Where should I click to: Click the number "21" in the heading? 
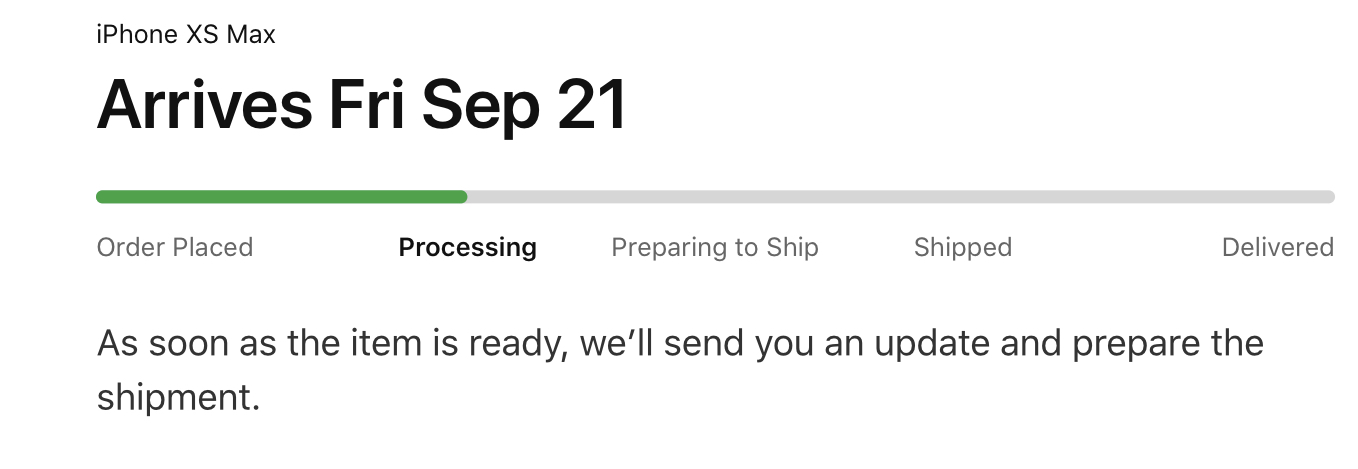tap(591, 105)
